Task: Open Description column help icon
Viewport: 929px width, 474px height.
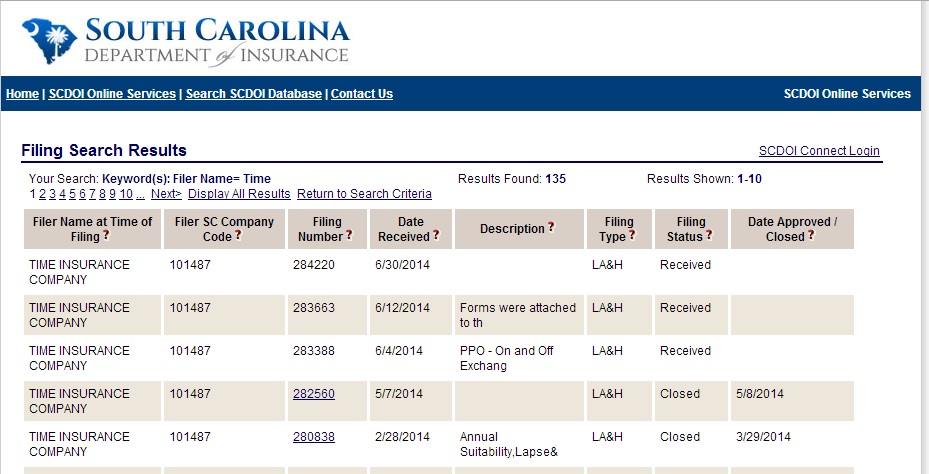Action: pos(551,227)
